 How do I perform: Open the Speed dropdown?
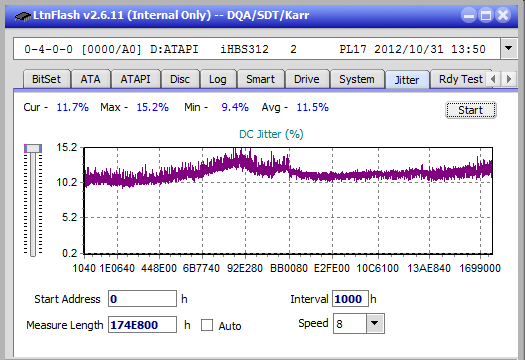point(375,323)
